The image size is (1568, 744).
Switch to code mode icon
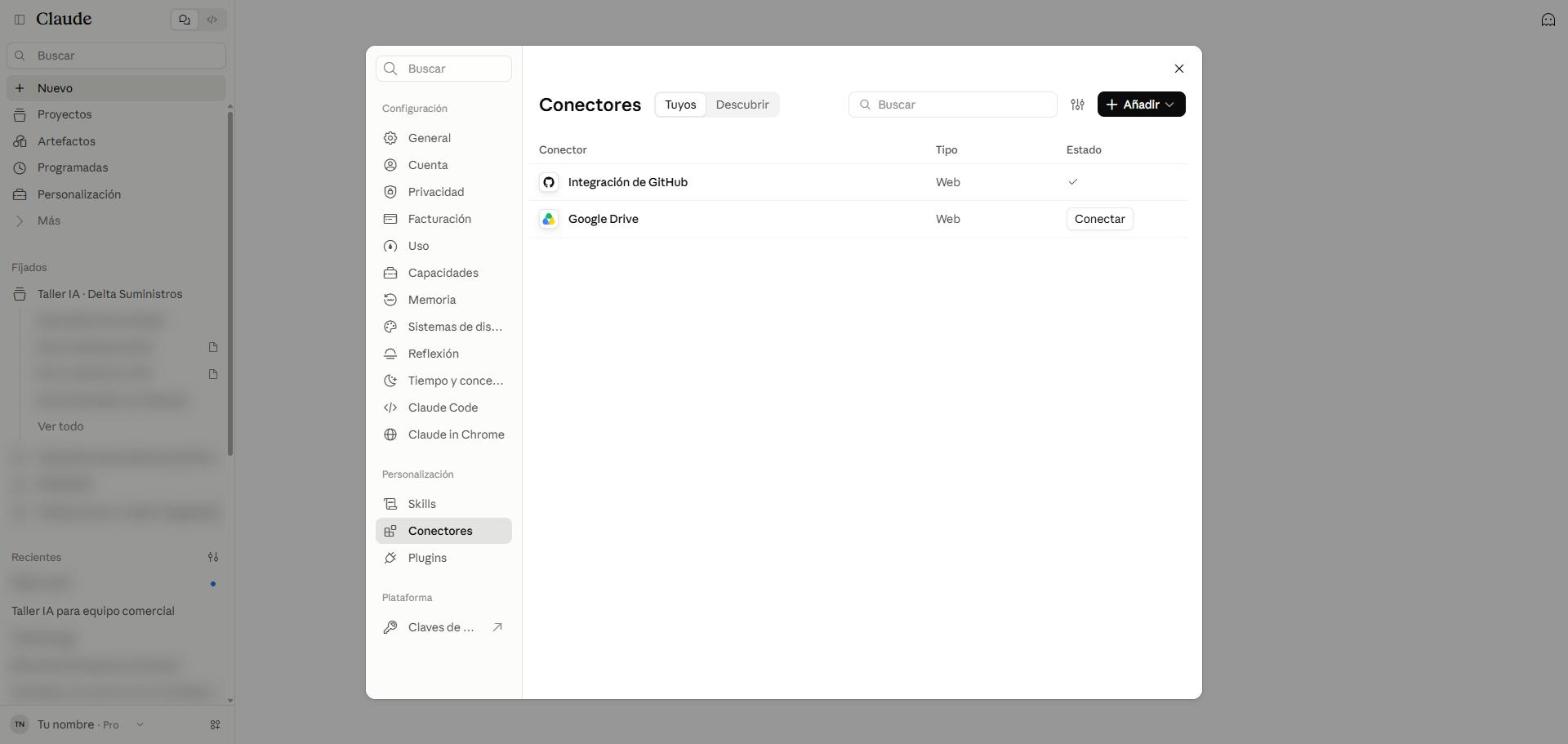pos(212,19)
